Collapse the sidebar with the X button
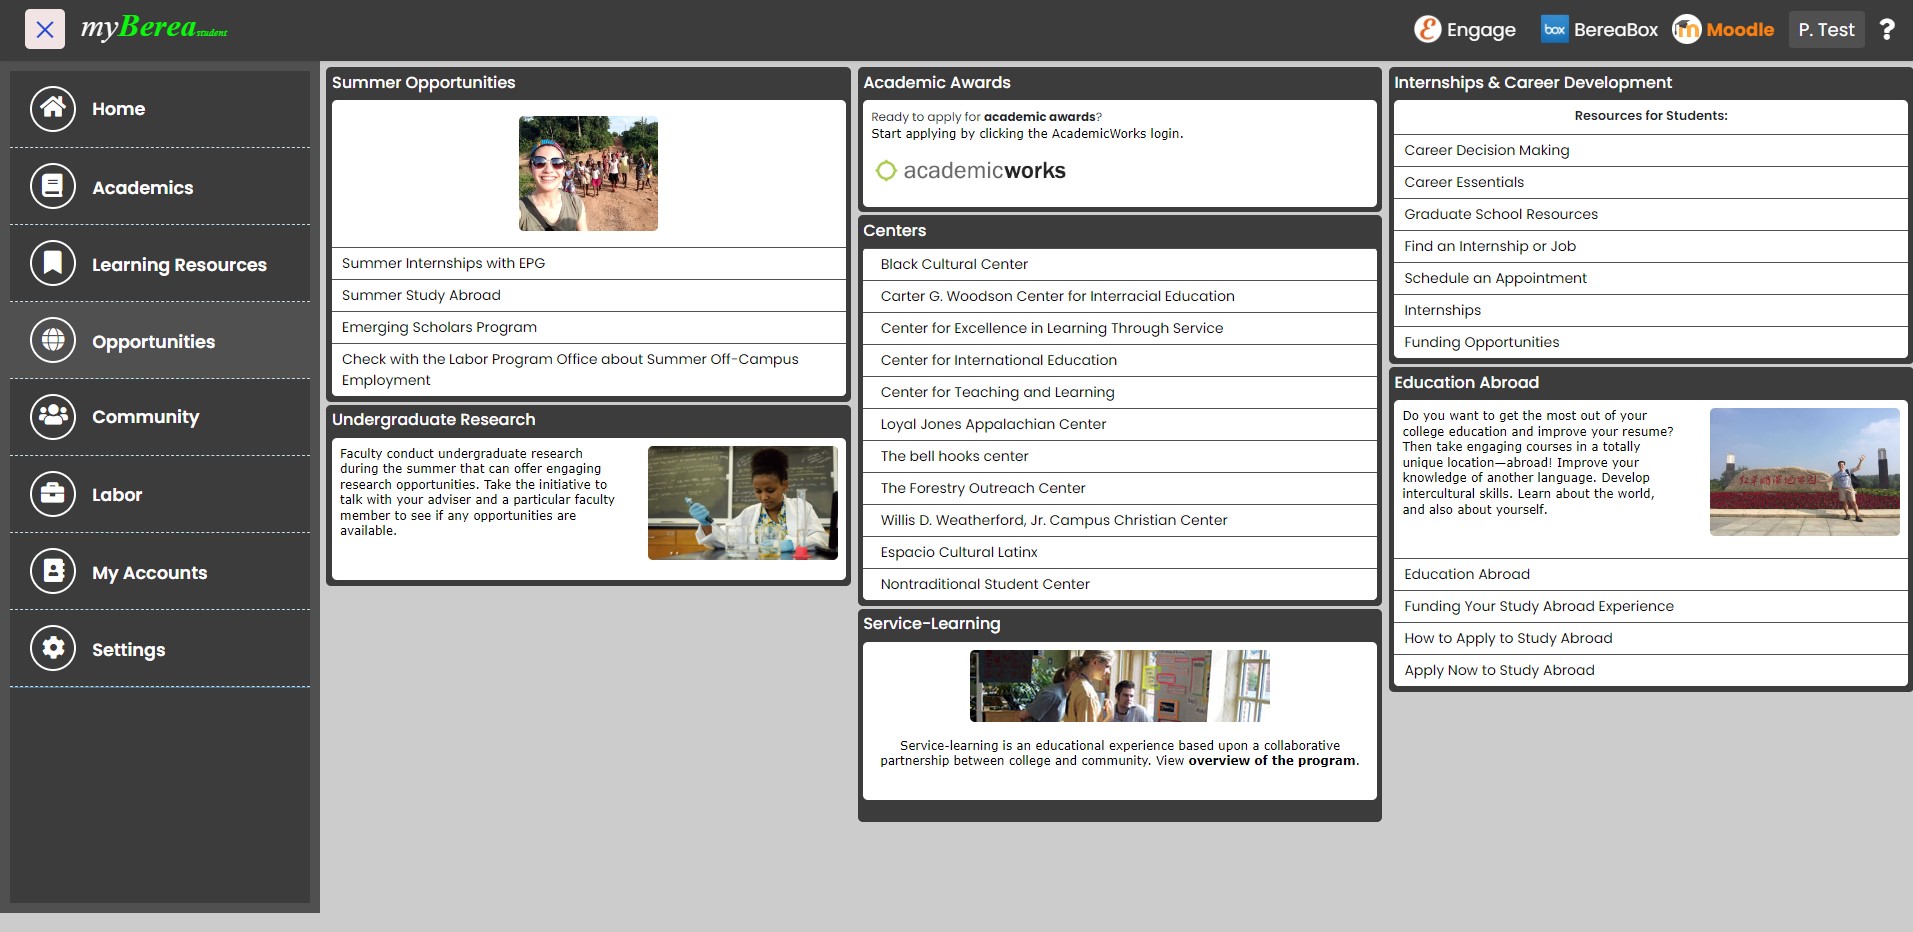The image size is (1913, 932). click(x=45, y=30)
